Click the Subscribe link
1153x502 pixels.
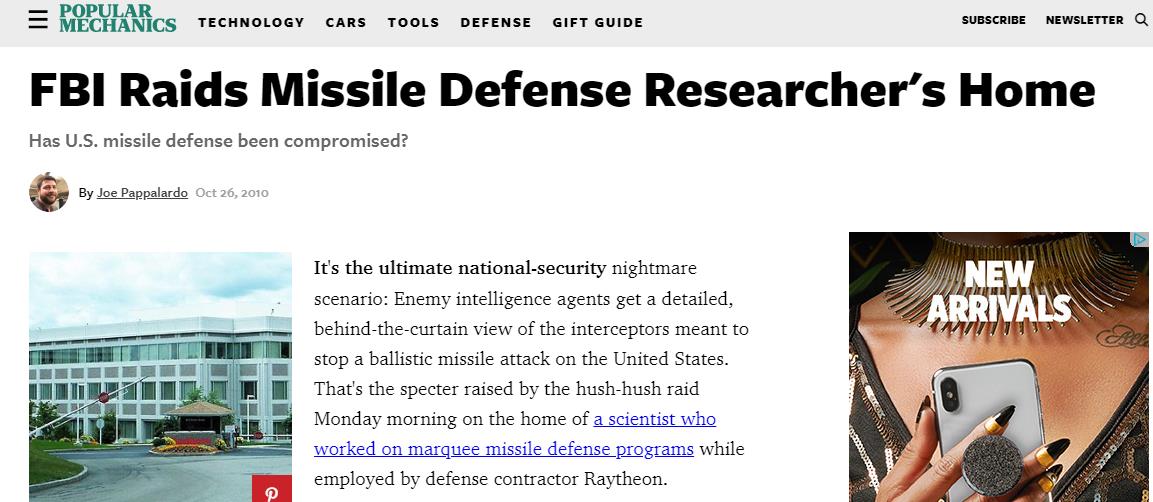pyautogui.click(x=993, y=21)
